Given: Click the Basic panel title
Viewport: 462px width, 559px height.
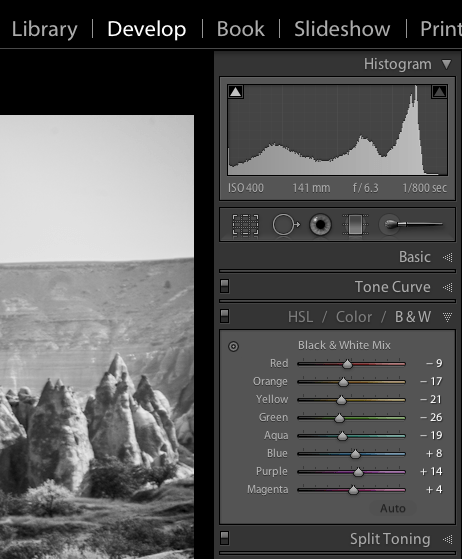Looking at the screenshot, I should pyautogui.click(x=415, y=257).
